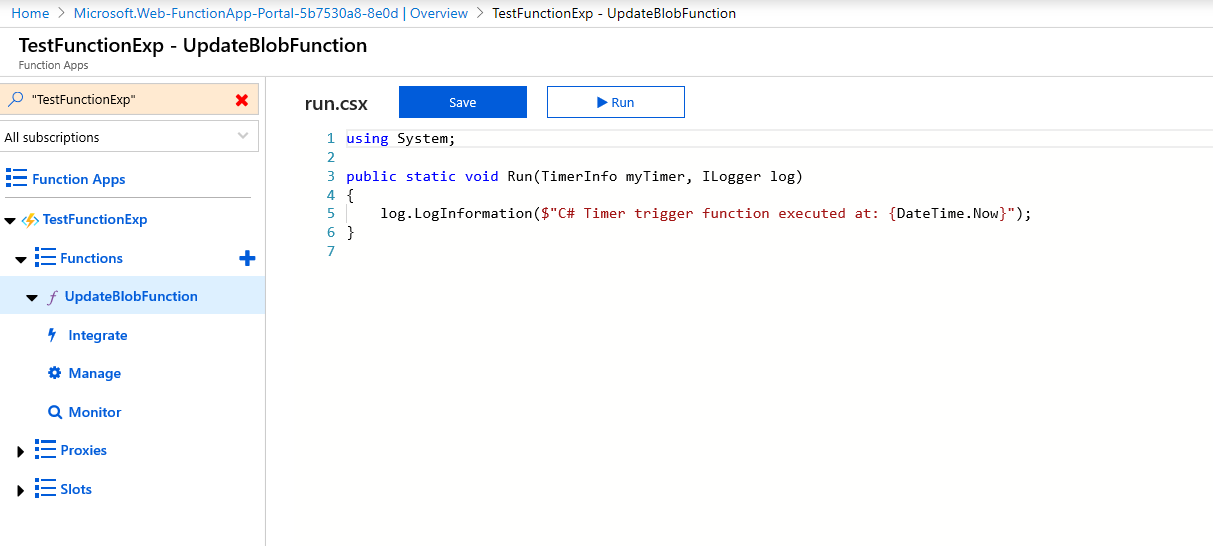Add a new function with plus icon

click(247, 258)
